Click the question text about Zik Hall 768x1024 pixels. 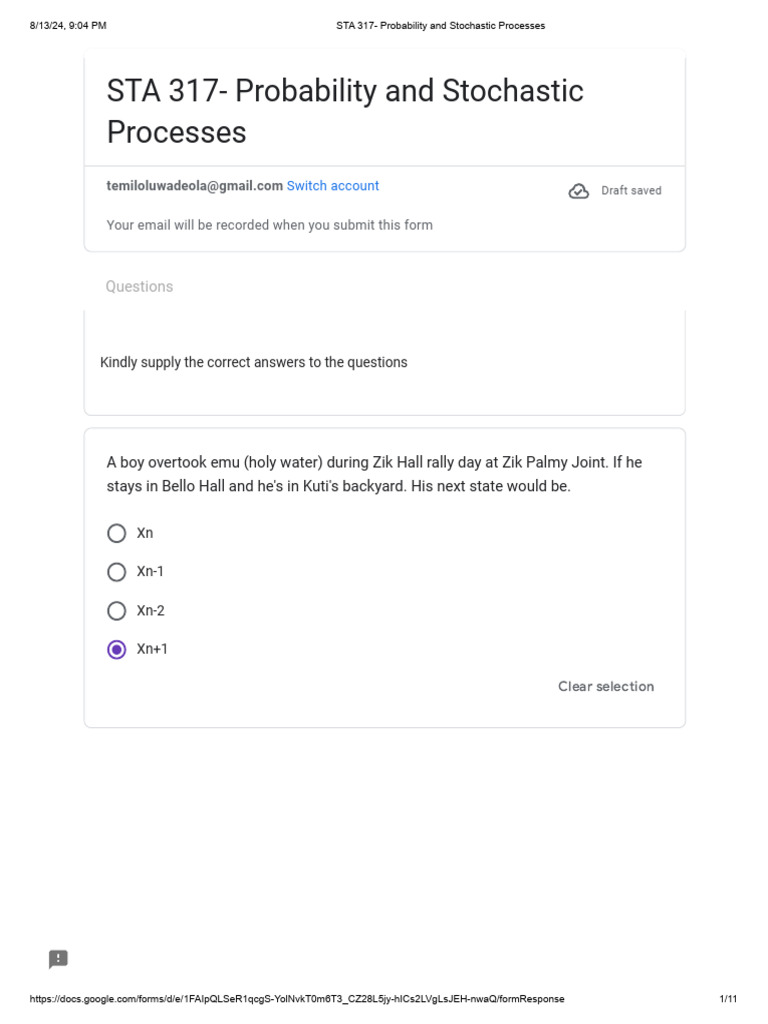[x=374, y=475]
